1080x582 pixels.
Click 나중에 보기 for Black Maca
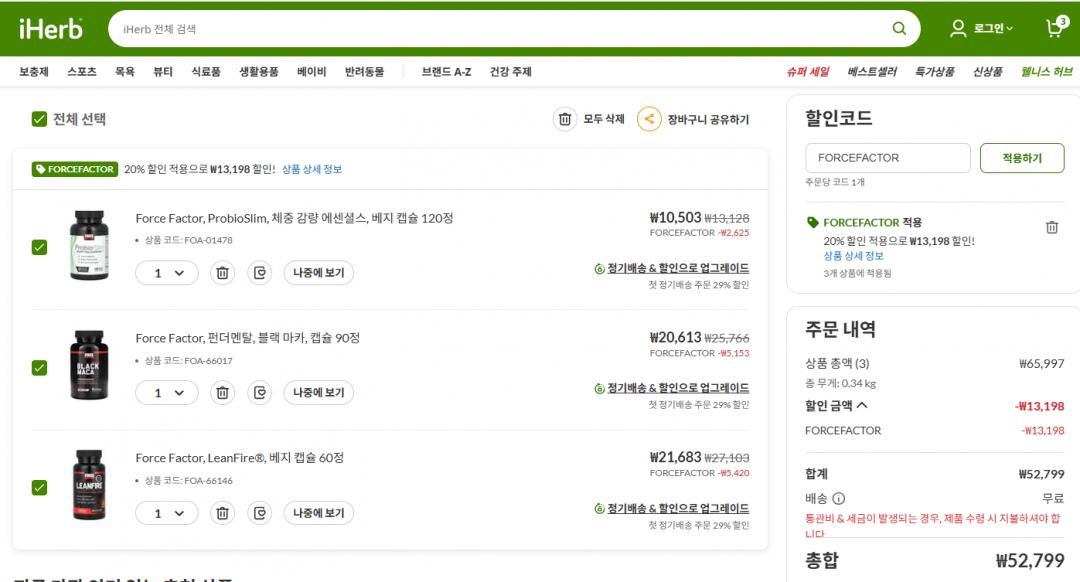(x=319, y=393)
